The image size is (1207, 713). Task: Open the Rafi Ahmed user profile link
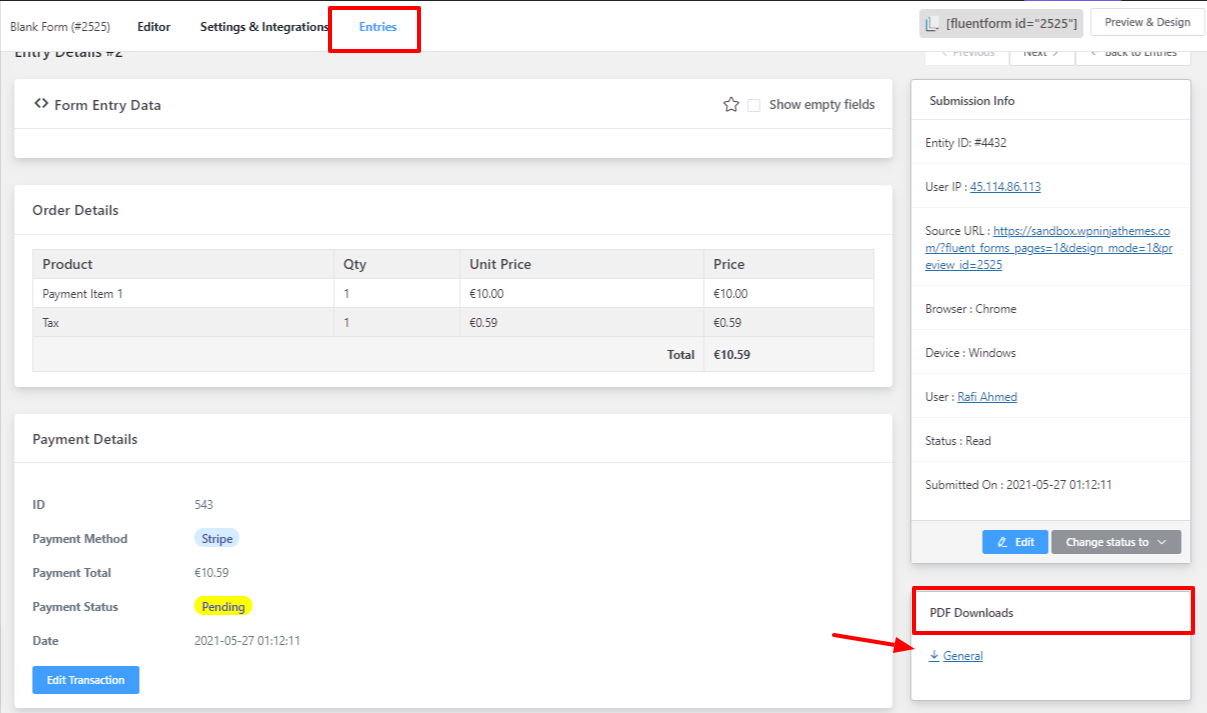(x=987, y=397)
